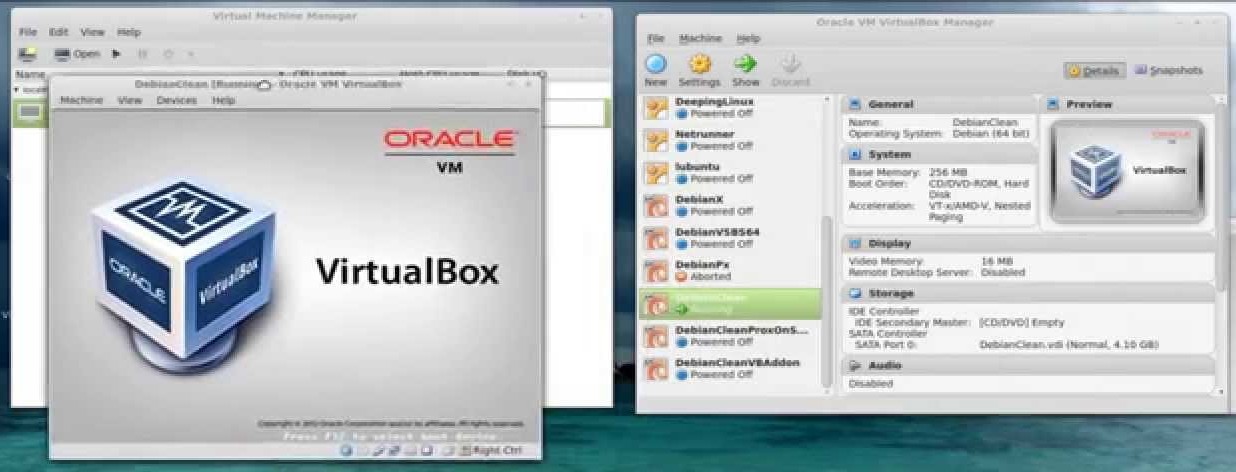Screen dimensions: 1236x472
Task: Click the VirtualBox preview thumbnail
Action: pos(1128,172)
